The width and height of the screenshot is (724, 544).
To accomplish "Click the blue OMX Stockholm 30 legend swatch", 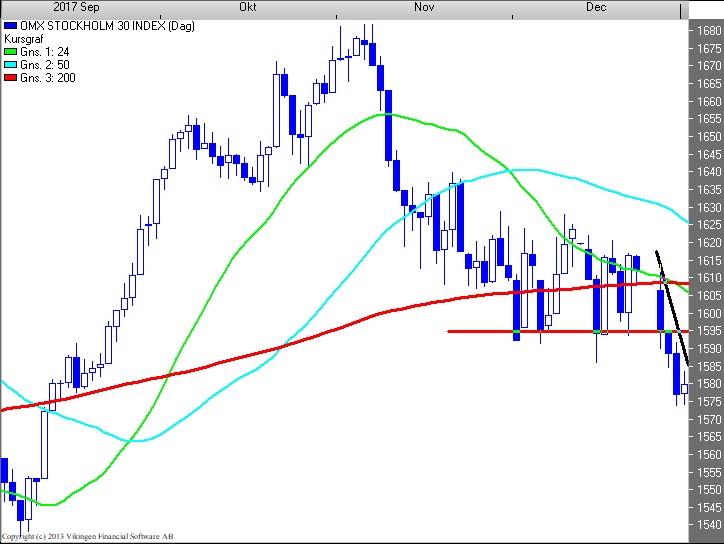I will click(11, 25).
